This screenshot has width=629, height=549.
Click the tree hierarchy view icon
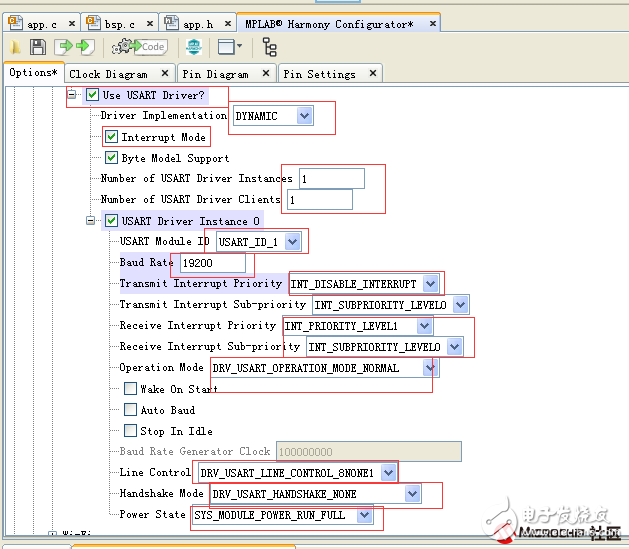(x=269, y=47)
